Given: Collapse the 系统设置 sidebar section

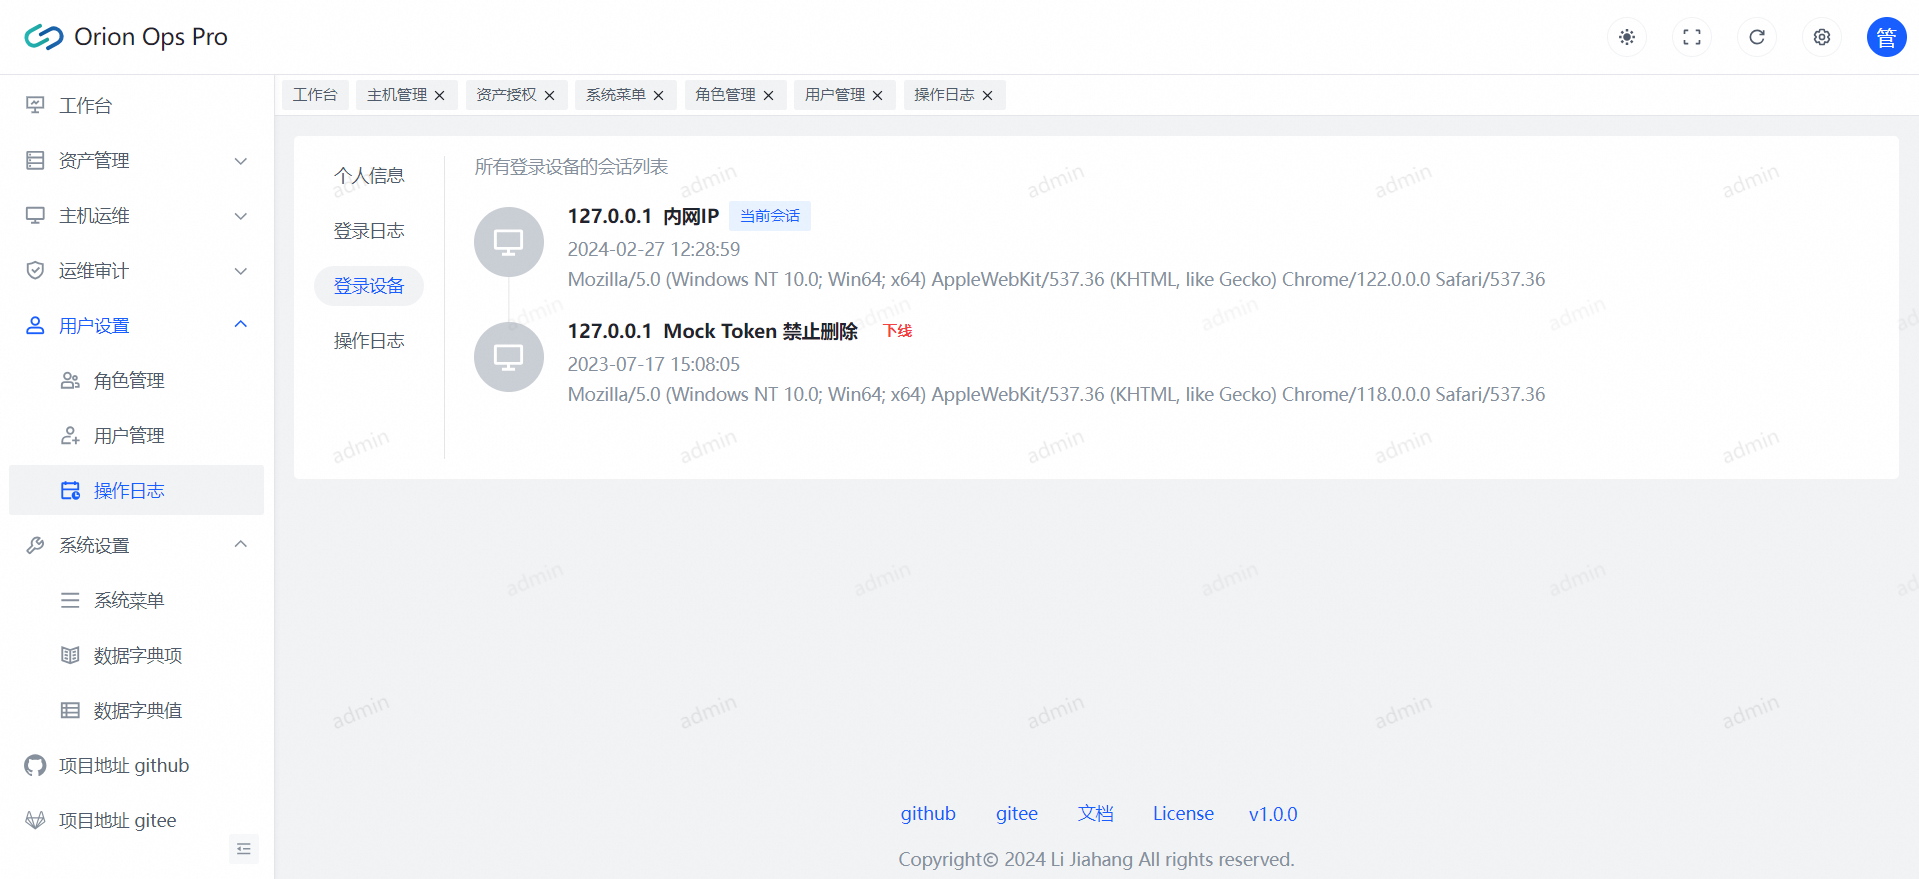Looking at the screenshot, I should click(x=136, y=545).
